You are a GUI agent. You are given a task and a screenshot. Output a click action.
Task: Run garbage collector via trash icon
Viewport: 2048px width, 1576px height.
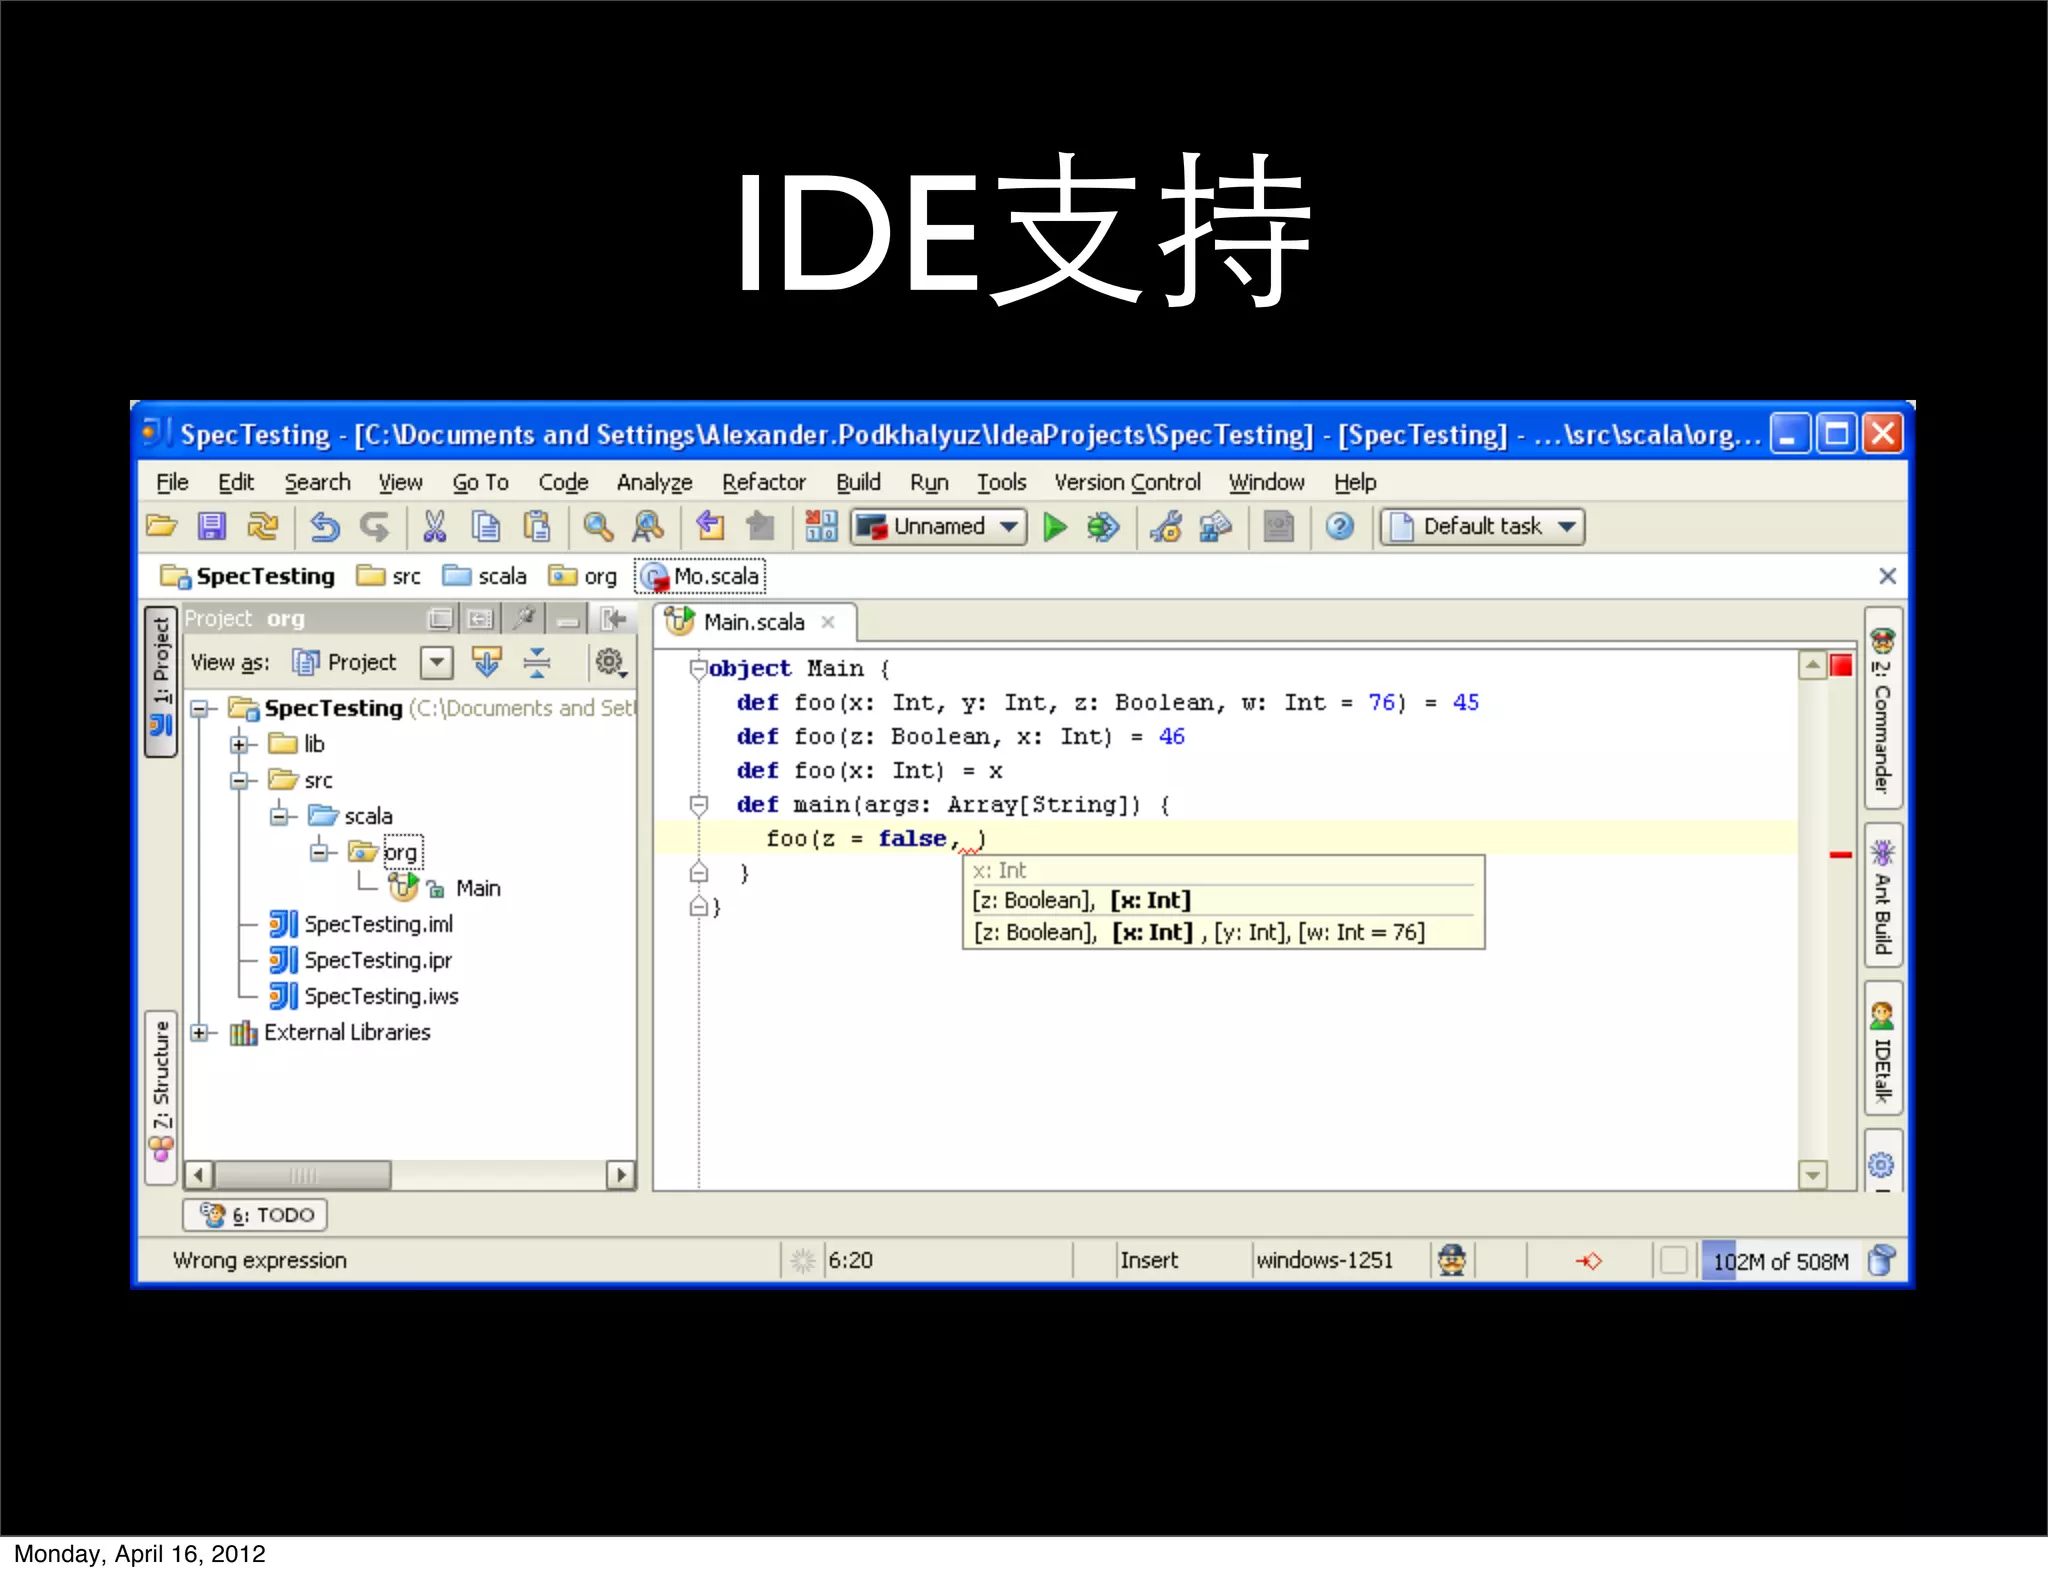[1881, 1260]
